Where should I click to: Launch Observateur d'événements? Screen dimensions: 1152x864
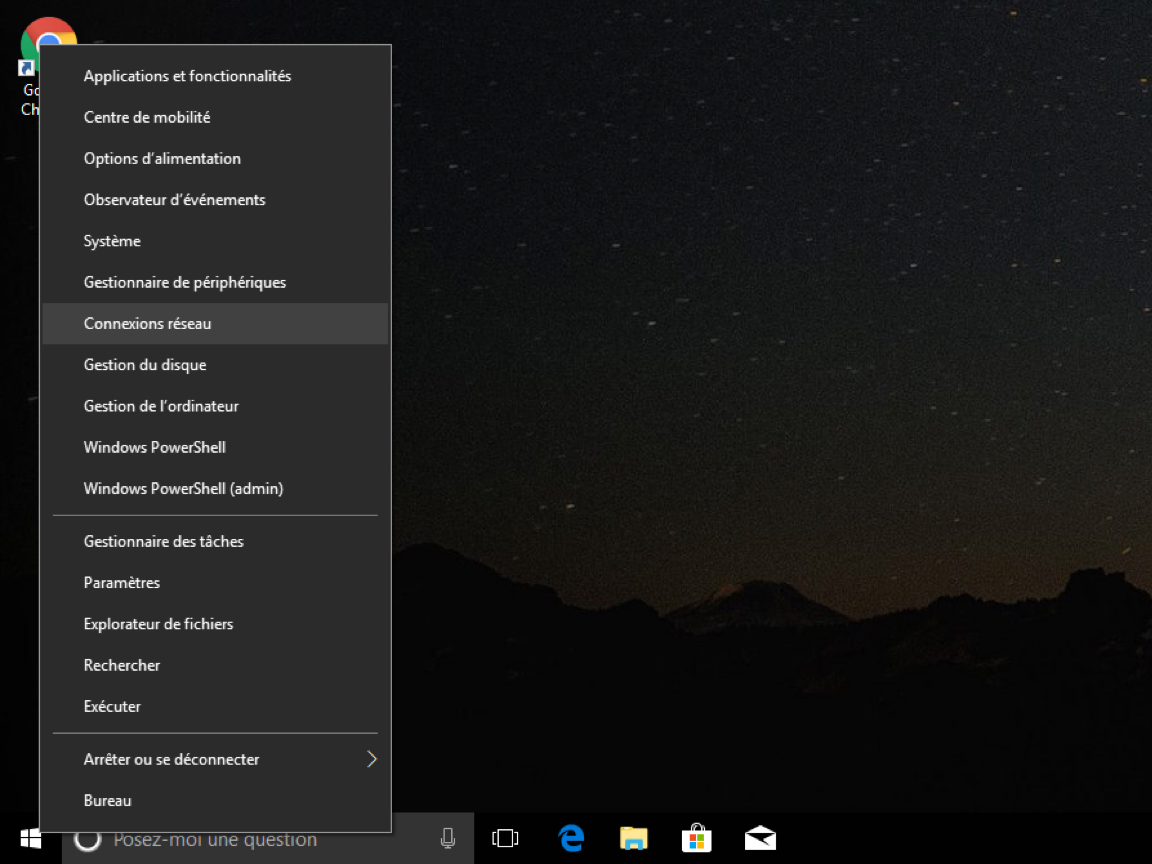(215, 199)
